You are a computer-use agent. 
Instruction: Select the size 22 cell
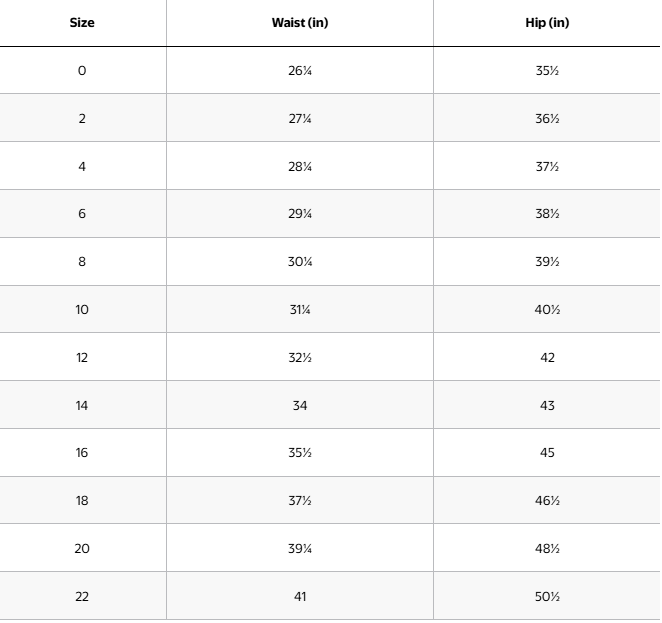82,597
